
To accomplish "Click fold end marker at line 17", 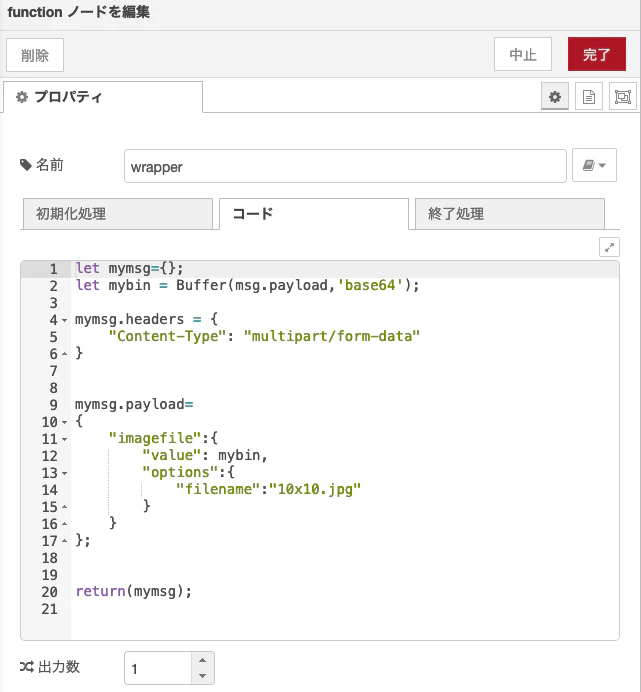I will 64,541.
